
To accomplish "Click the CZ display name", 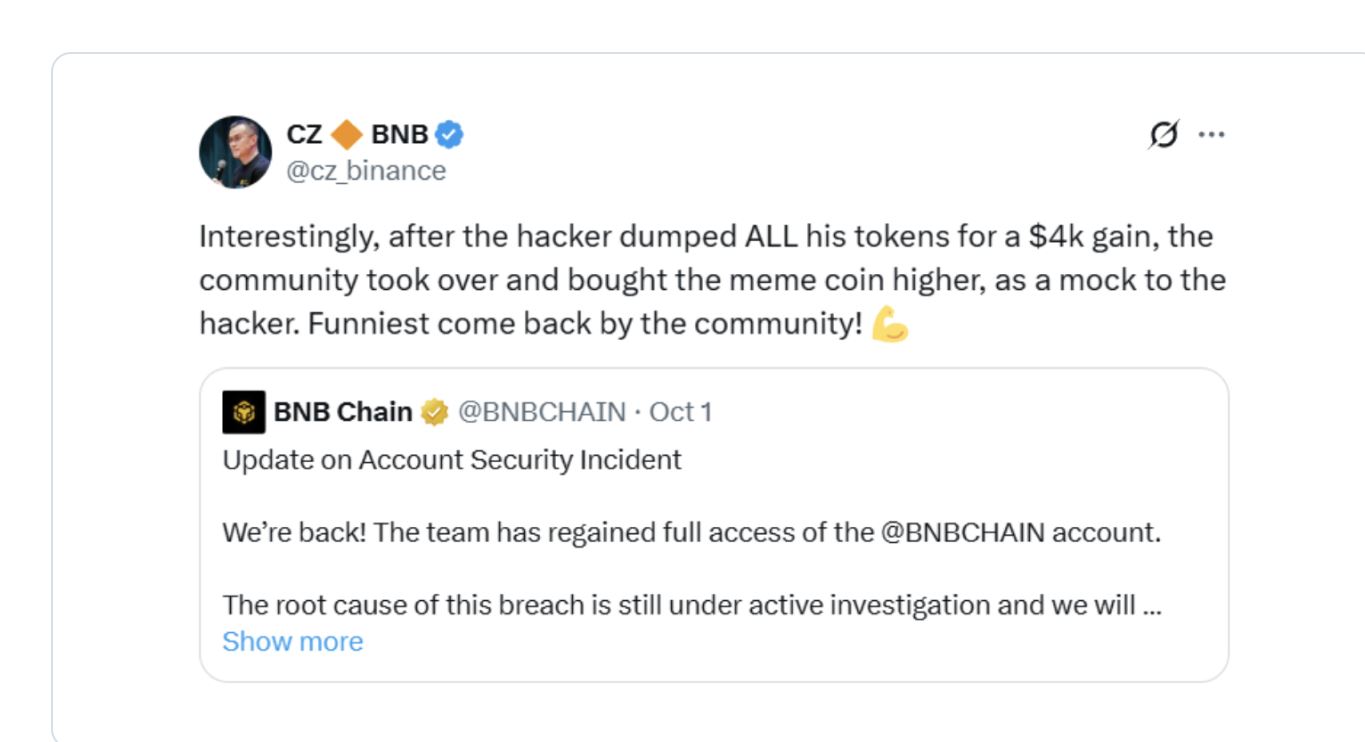I will click(304, 134).
